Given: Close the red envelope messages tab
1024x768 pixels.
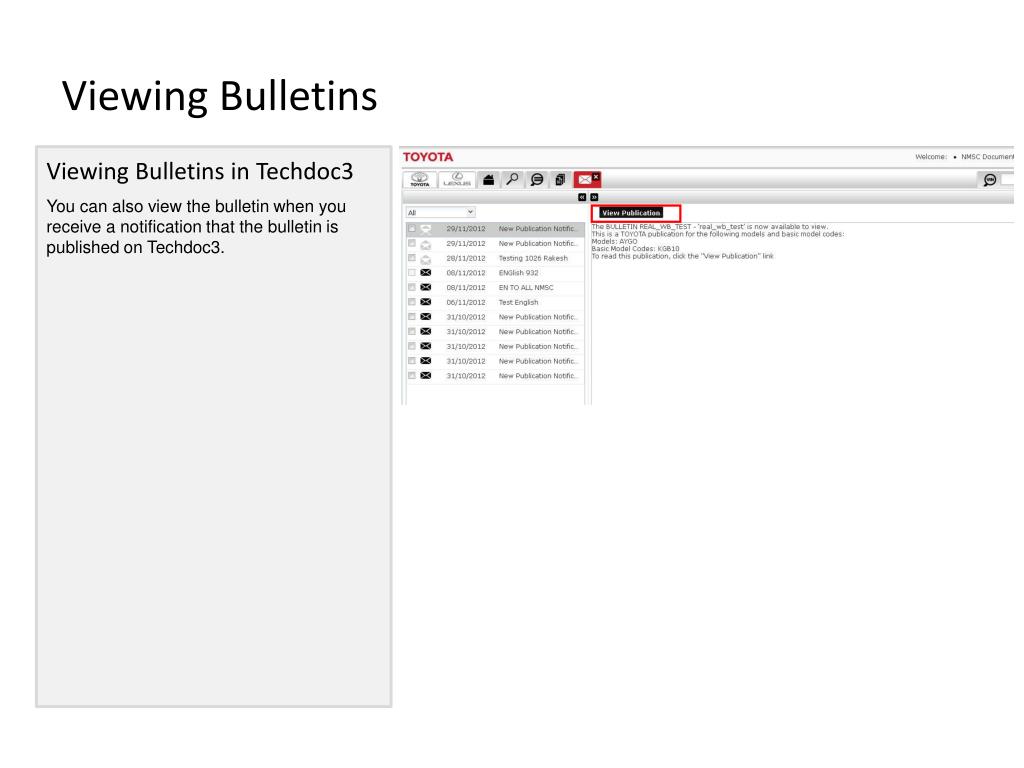Looking at the screenshot, I should pyautogui.click(x=596, y=176).
